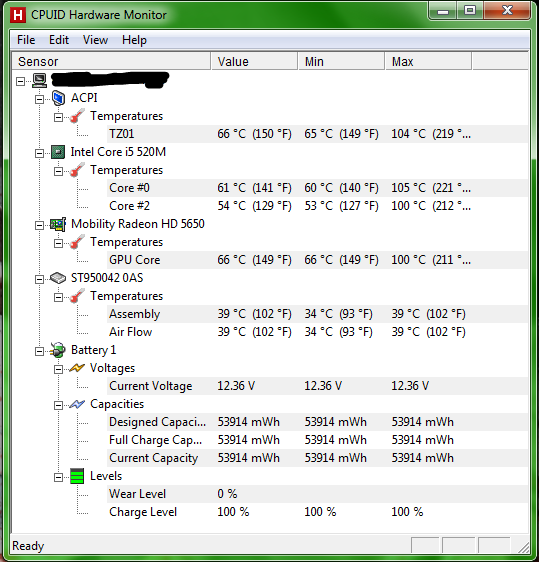Open the File menu
The height and width of the screenshot is (562, 539).
pos(26,40)
